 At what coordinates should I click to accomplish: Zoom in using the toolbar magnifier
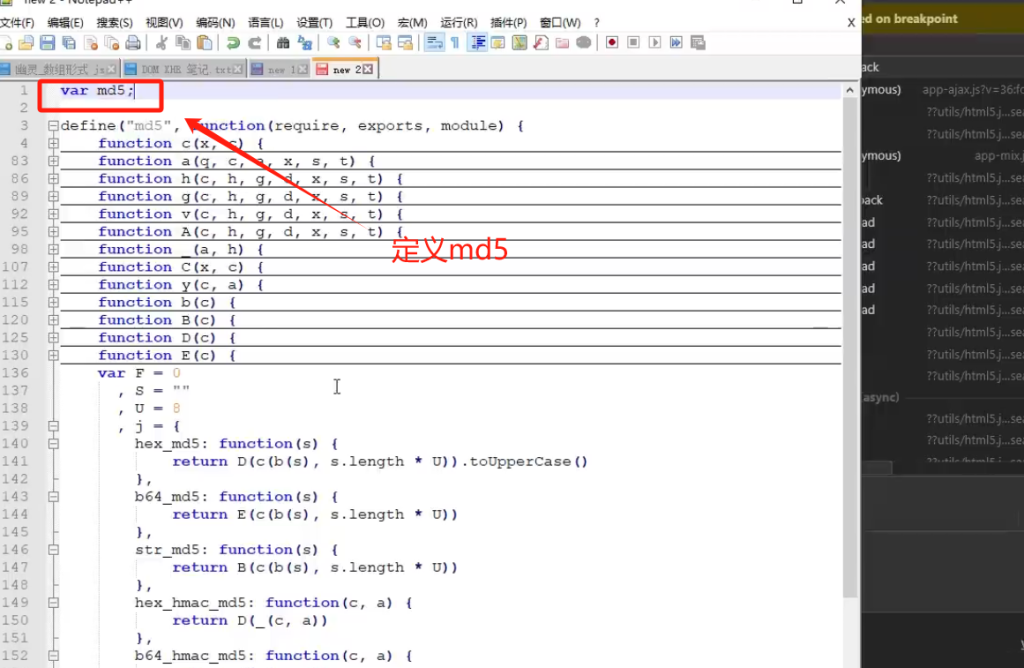(x=333, y=43)
